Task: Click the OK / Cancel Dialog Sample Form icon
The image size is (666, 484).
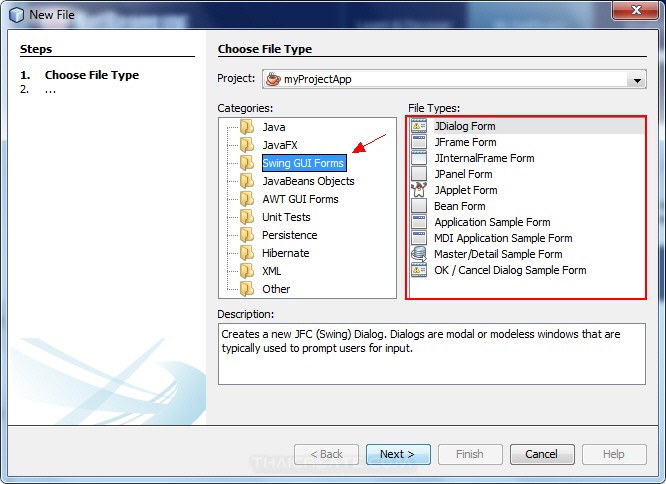Action: [419, 270]
